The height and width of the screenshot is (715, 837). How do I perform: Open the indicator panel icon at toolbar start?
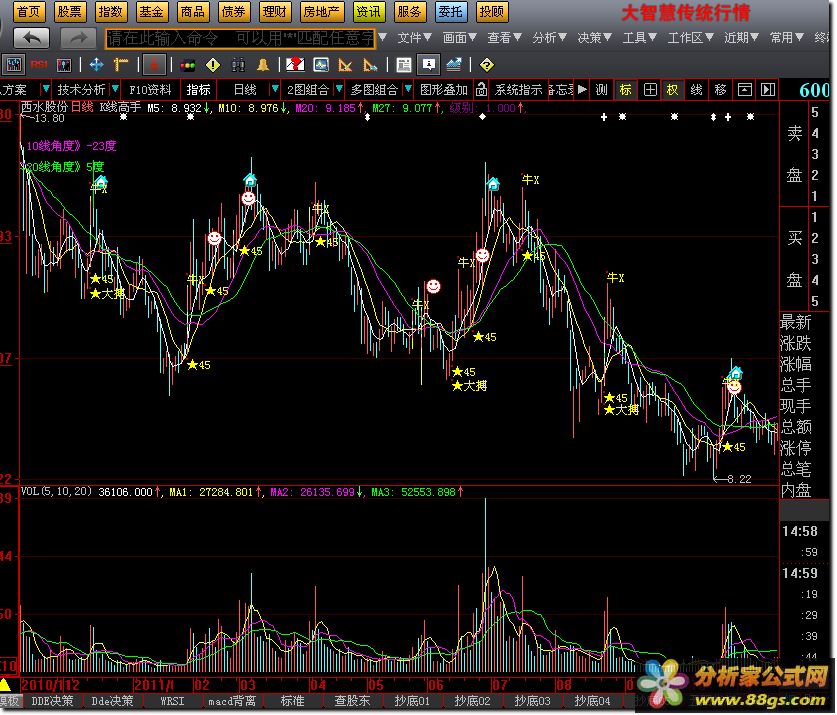pos(13,65)
